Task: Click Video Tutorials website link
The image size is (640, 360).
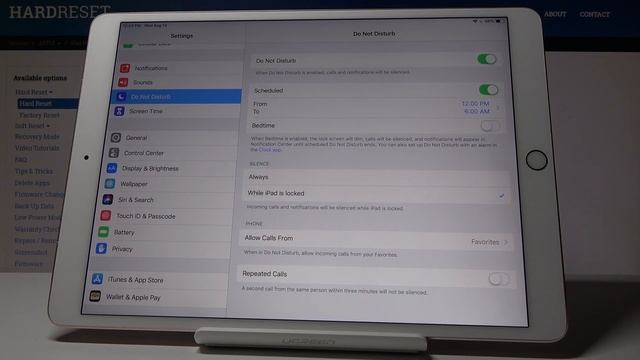Action: click(37, 148)
